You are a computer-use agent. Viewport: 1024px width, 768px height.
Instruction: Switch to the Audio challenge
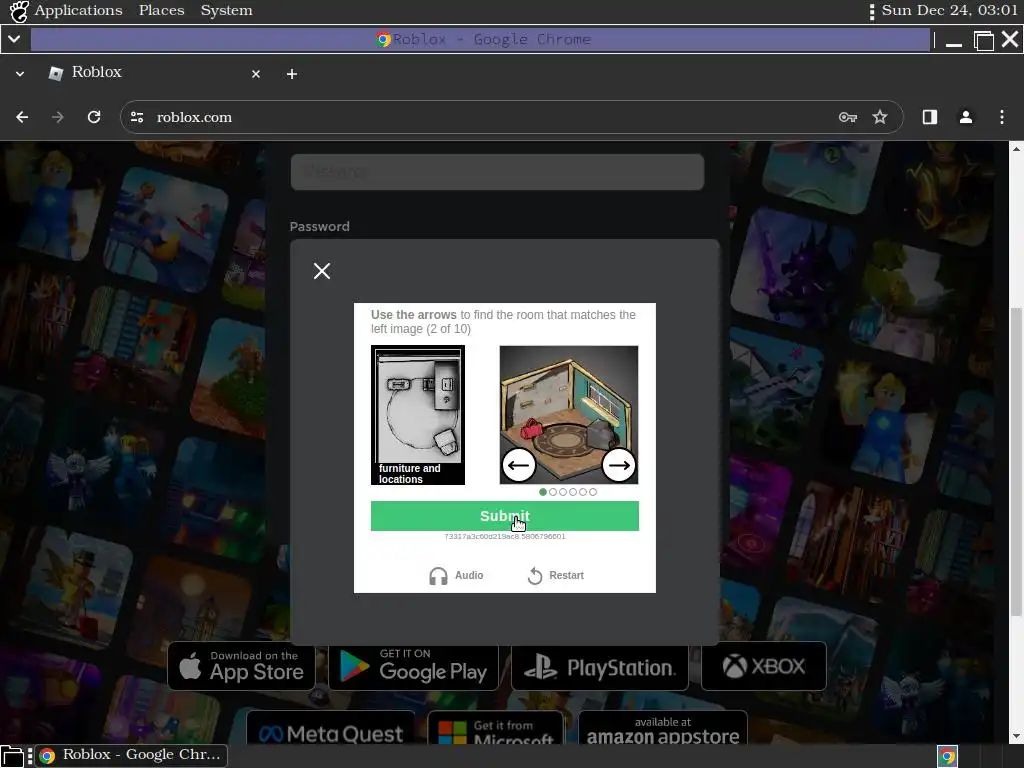click(x=456, y=575)
